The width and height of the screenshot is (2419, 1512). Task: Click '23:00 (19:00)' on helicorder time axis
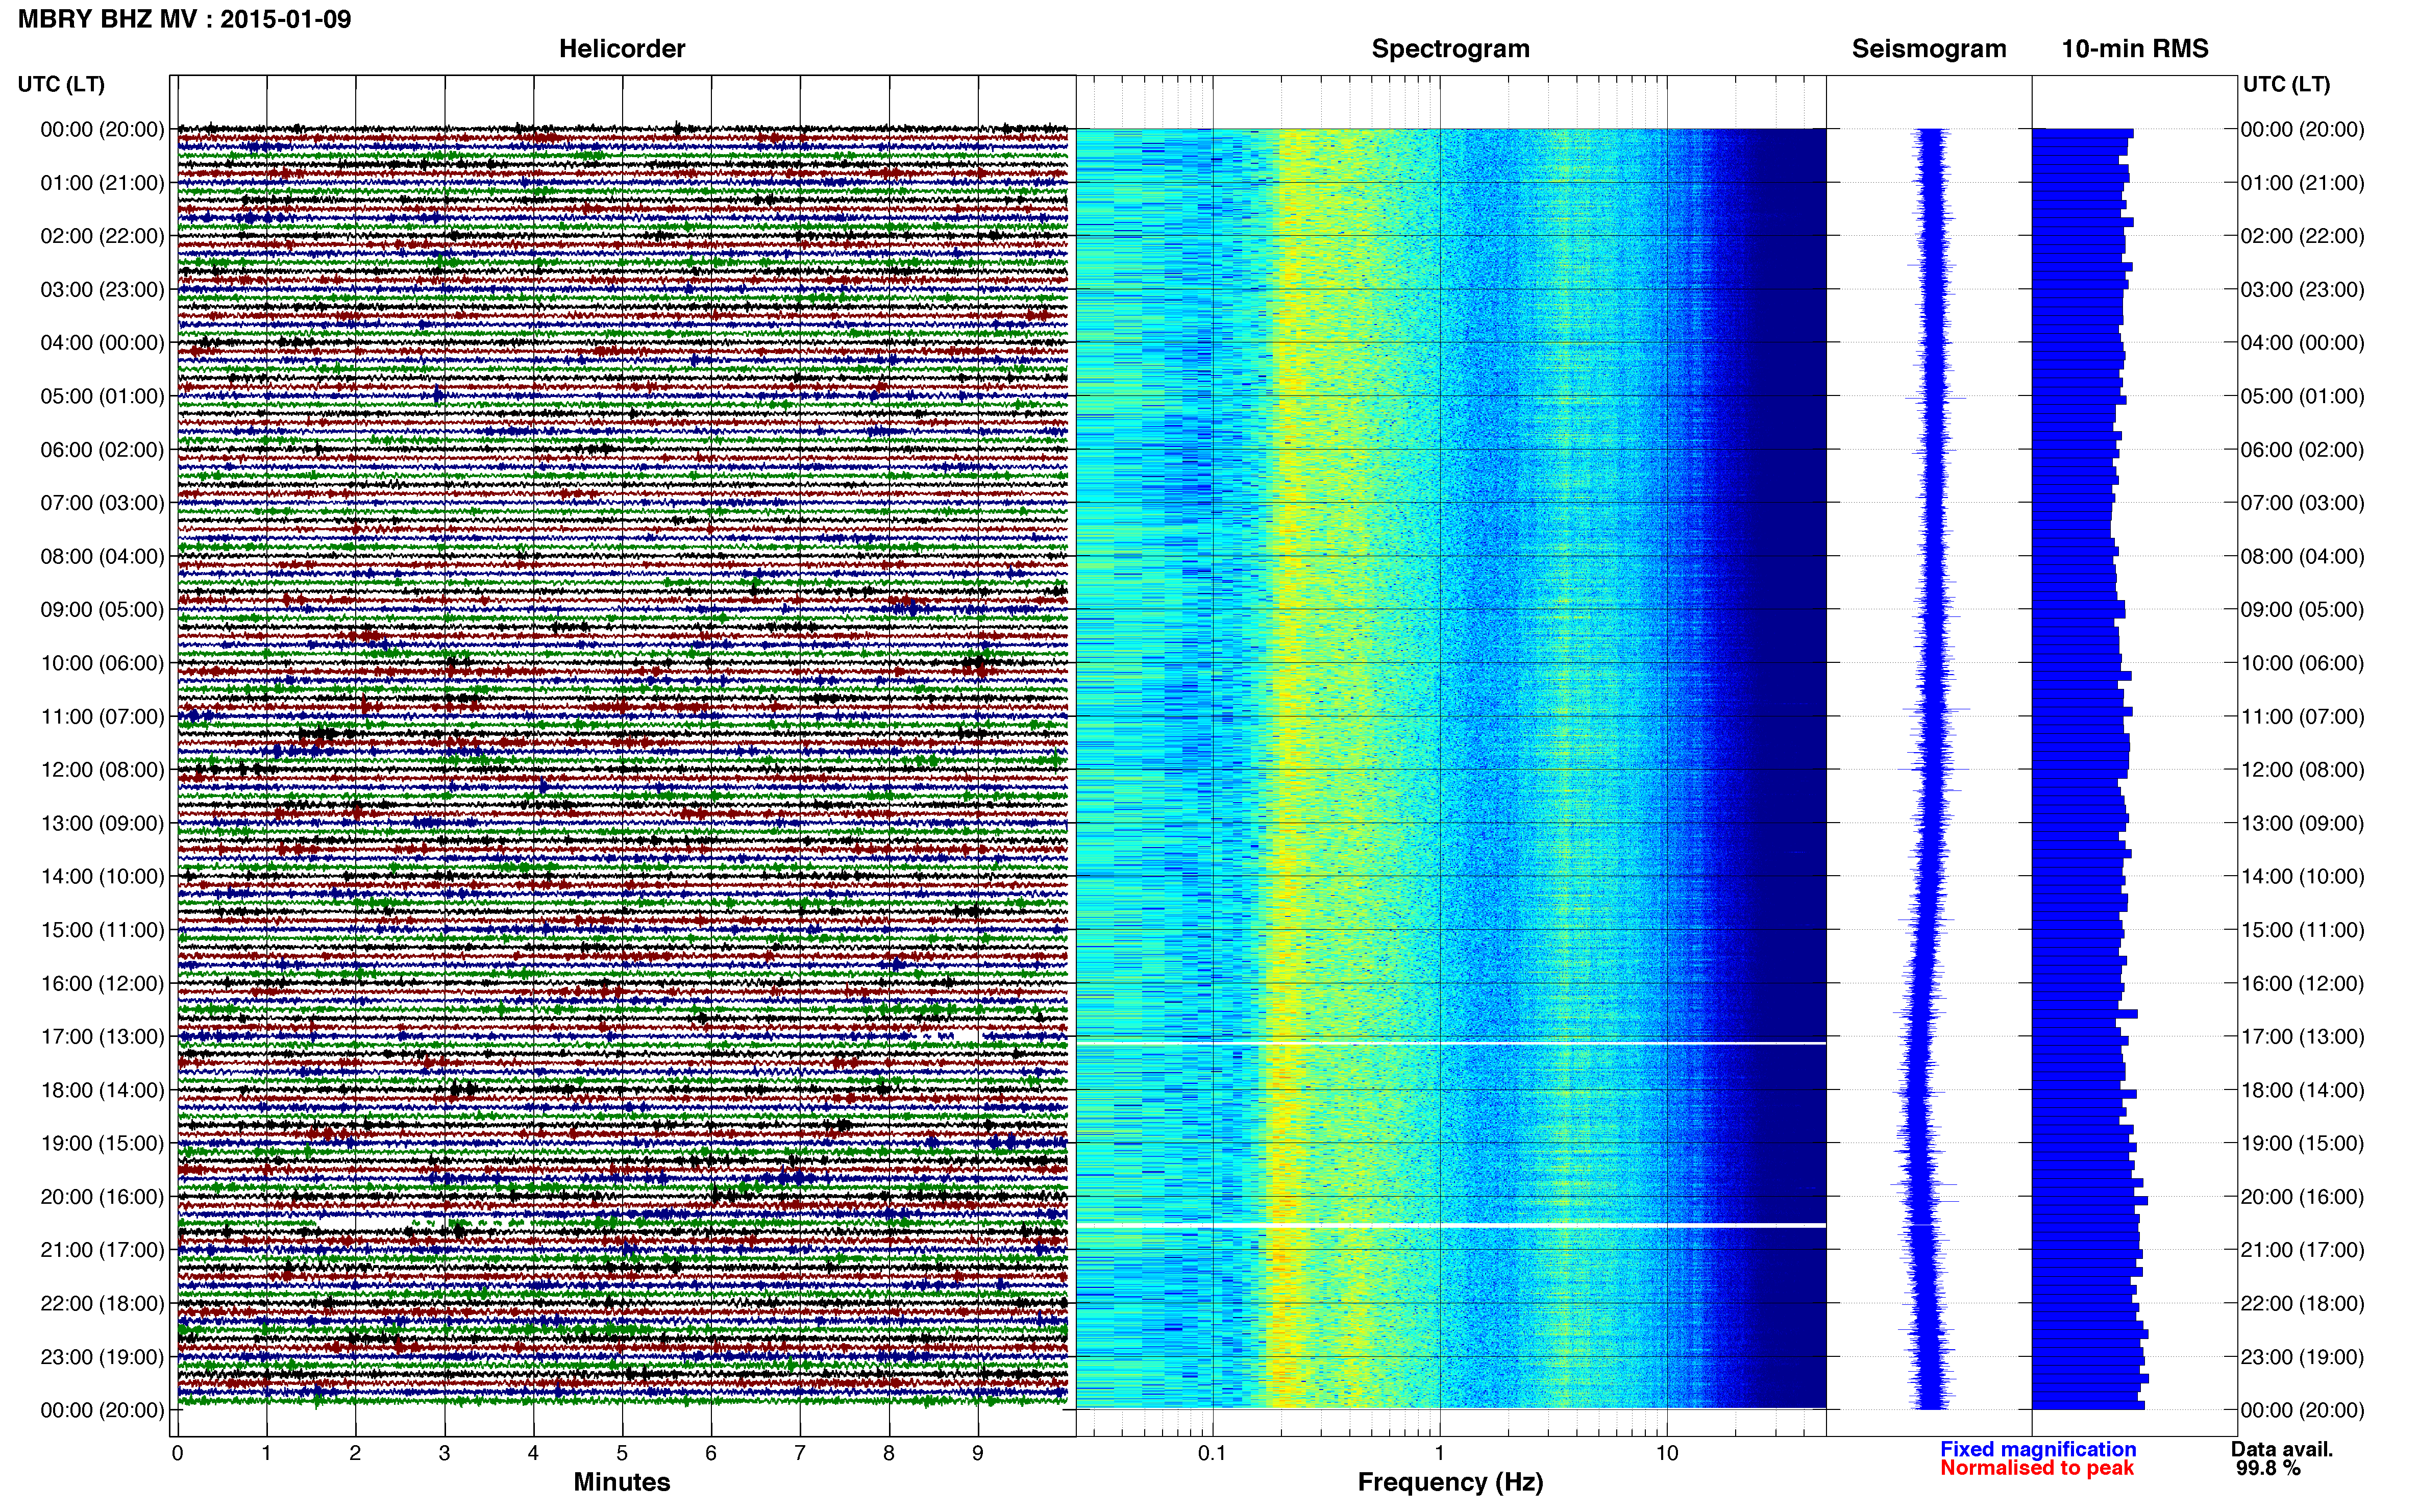coord(102,1357)
